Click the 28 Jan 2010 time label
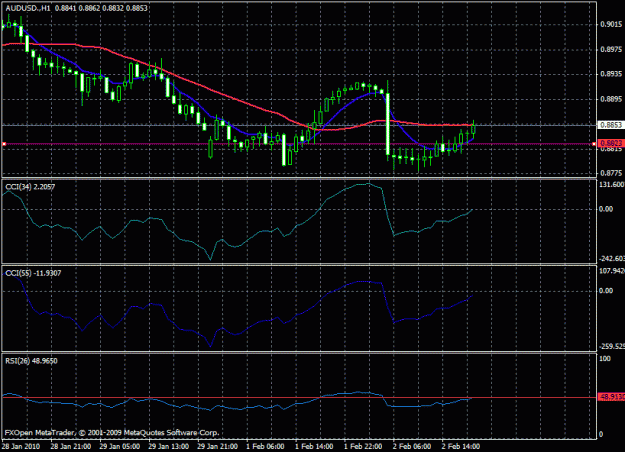The height and width of the screenshot is (452, 625). 21,446
